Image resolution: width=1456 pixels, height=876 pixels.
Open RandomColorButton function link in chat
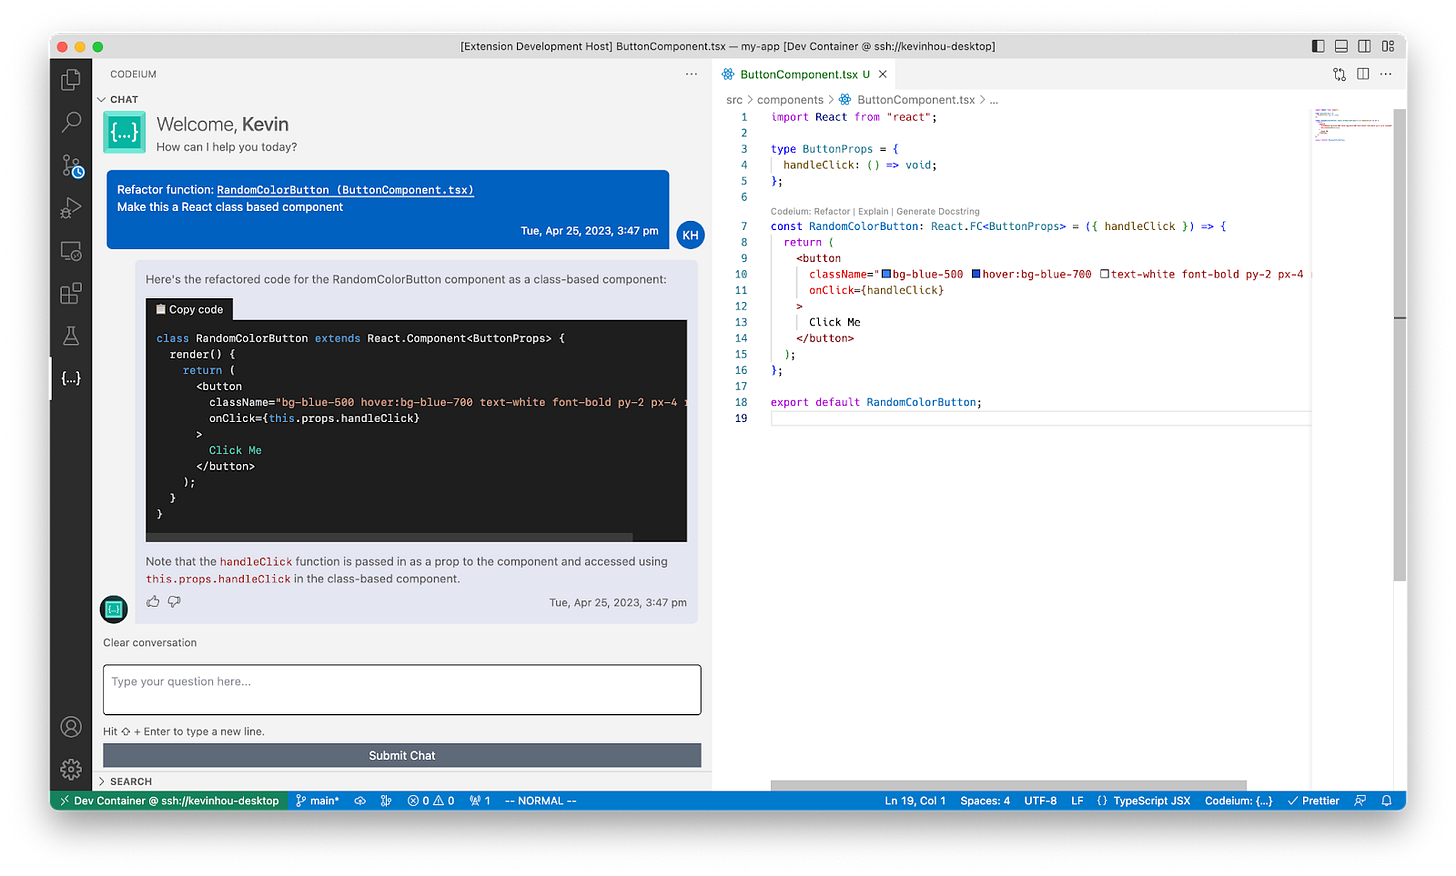(x=345, y=190)
